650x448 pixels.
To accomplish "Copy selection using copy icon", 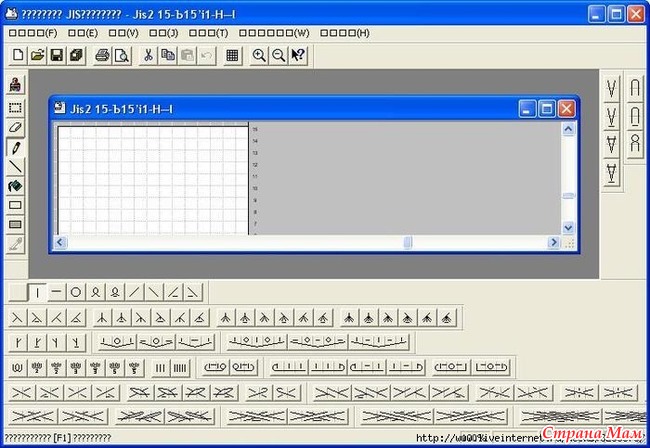I will tap(167, 55).
